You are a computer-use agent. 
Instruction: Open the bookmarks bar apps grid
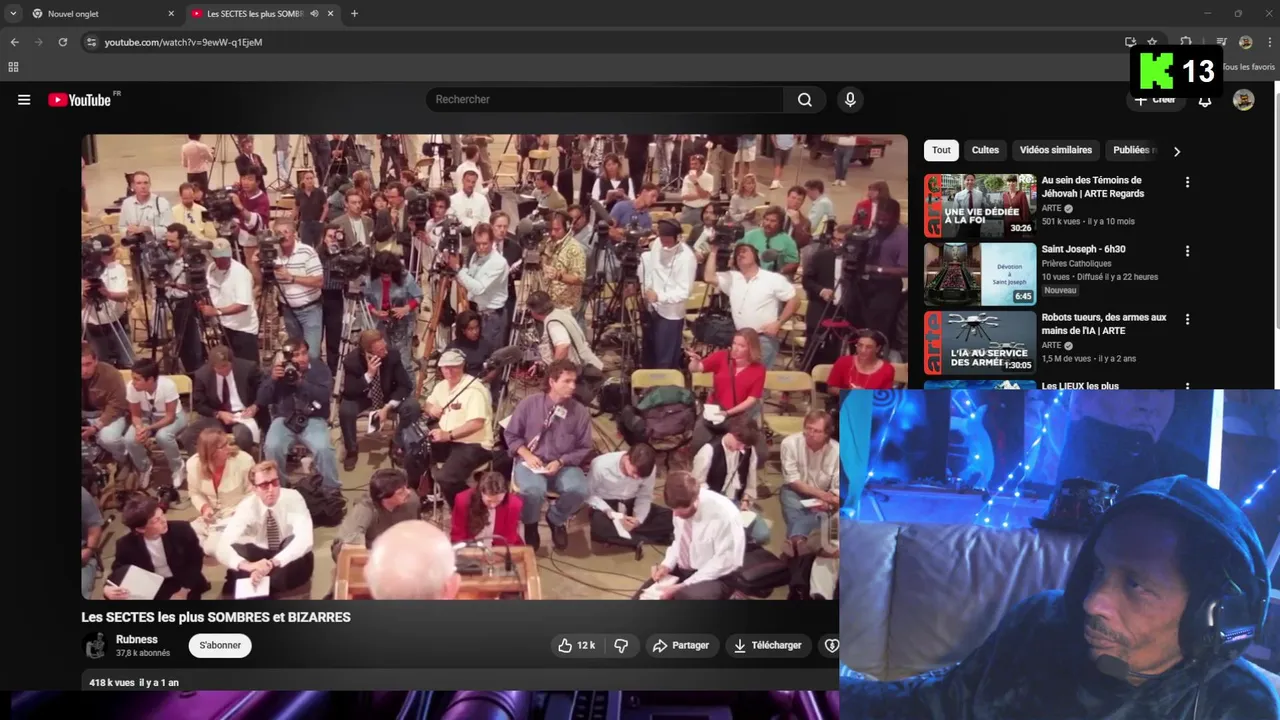click(13, 67)
